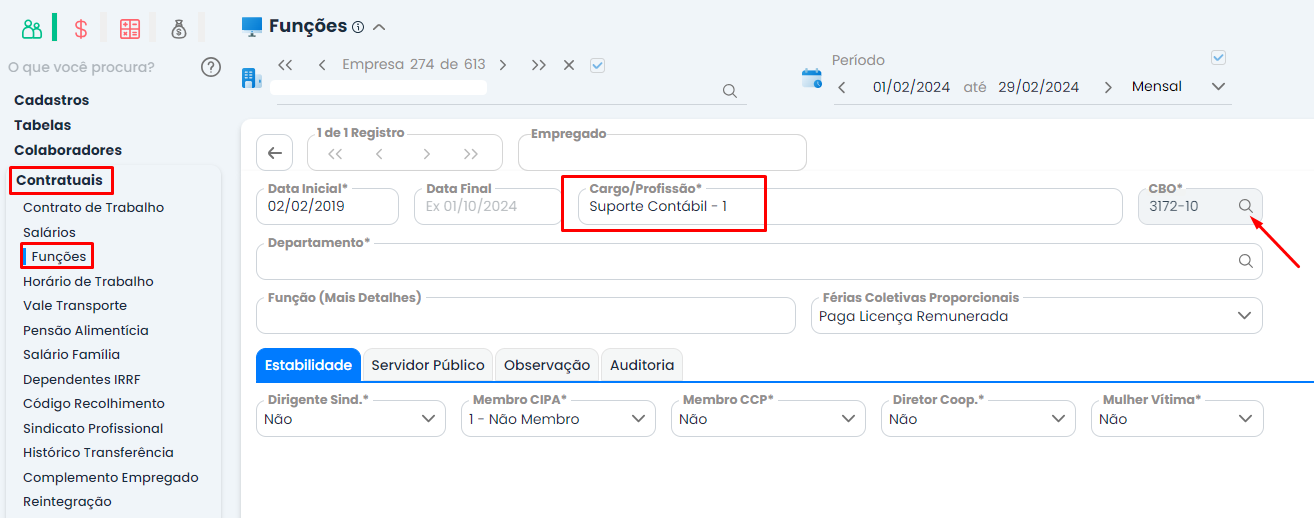Open Sindicato Profissional

pos(93,428)
